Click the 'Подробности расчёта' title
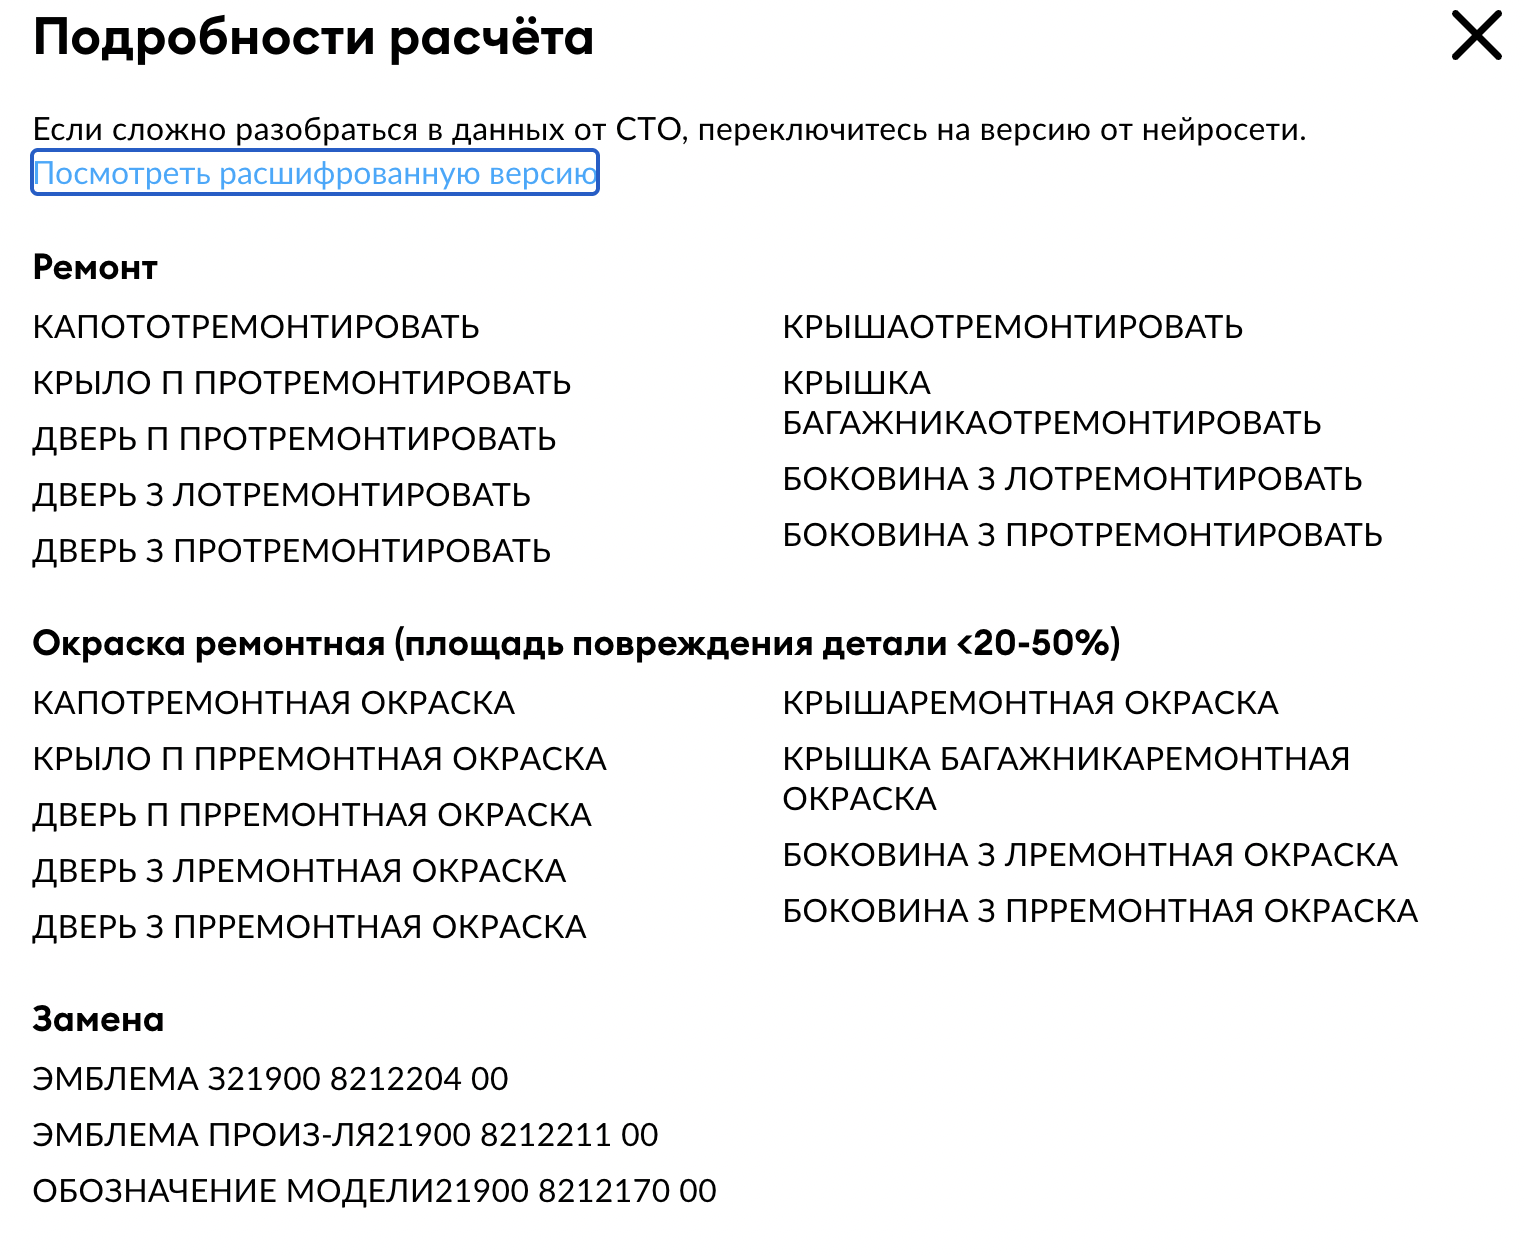 pyautogui.click(x=313, y=39)
